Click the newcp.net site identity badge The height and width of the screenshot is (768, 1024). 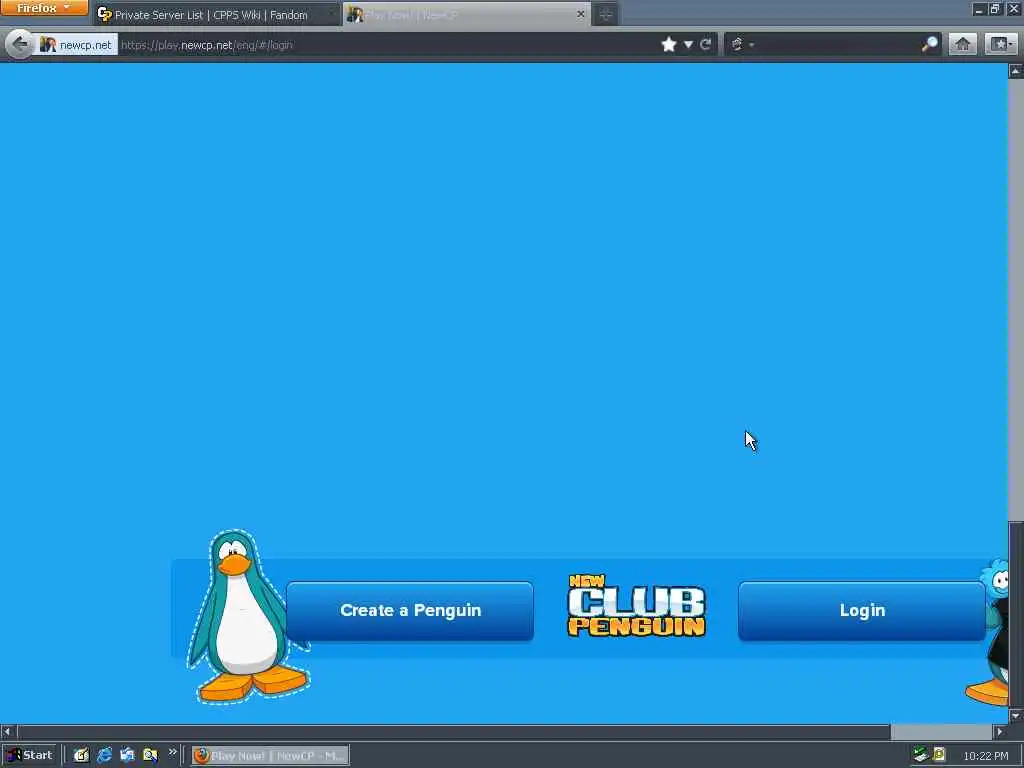(x=76, y=45)
